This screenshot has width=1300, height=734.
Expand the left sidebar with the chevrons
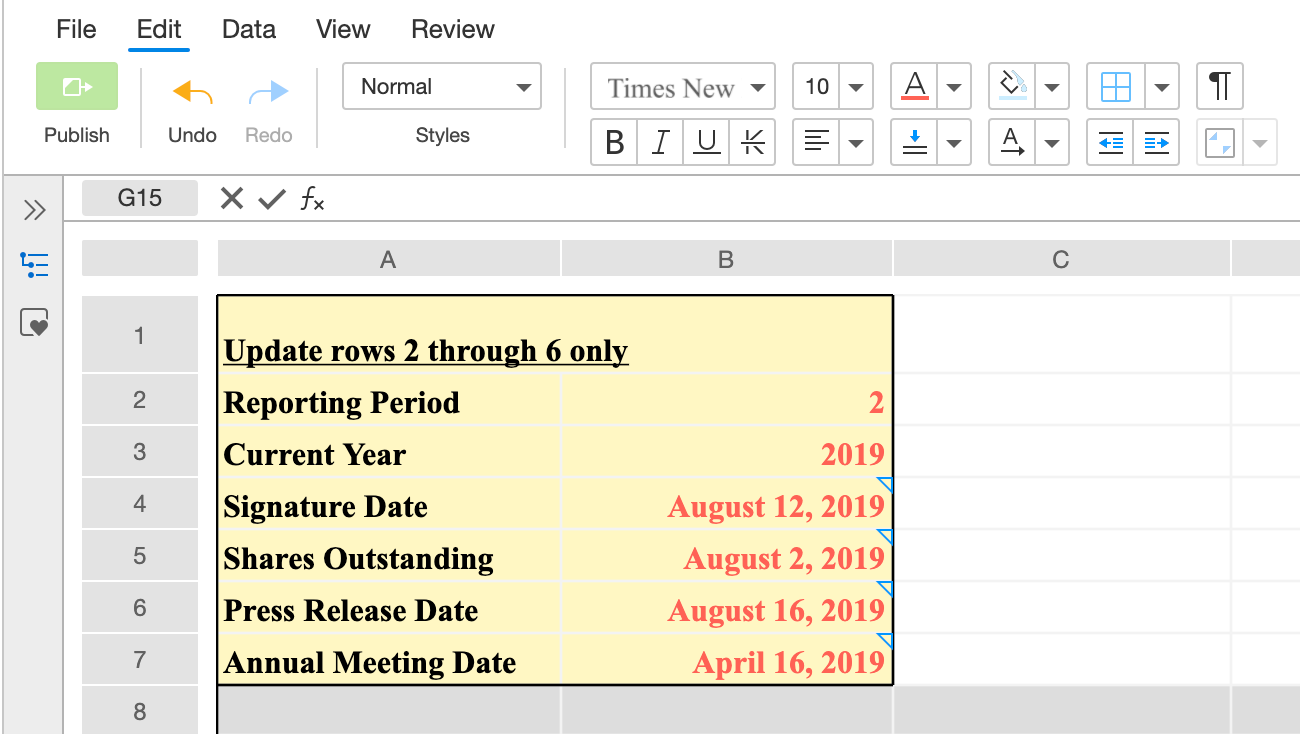click(x=35, y=210)
